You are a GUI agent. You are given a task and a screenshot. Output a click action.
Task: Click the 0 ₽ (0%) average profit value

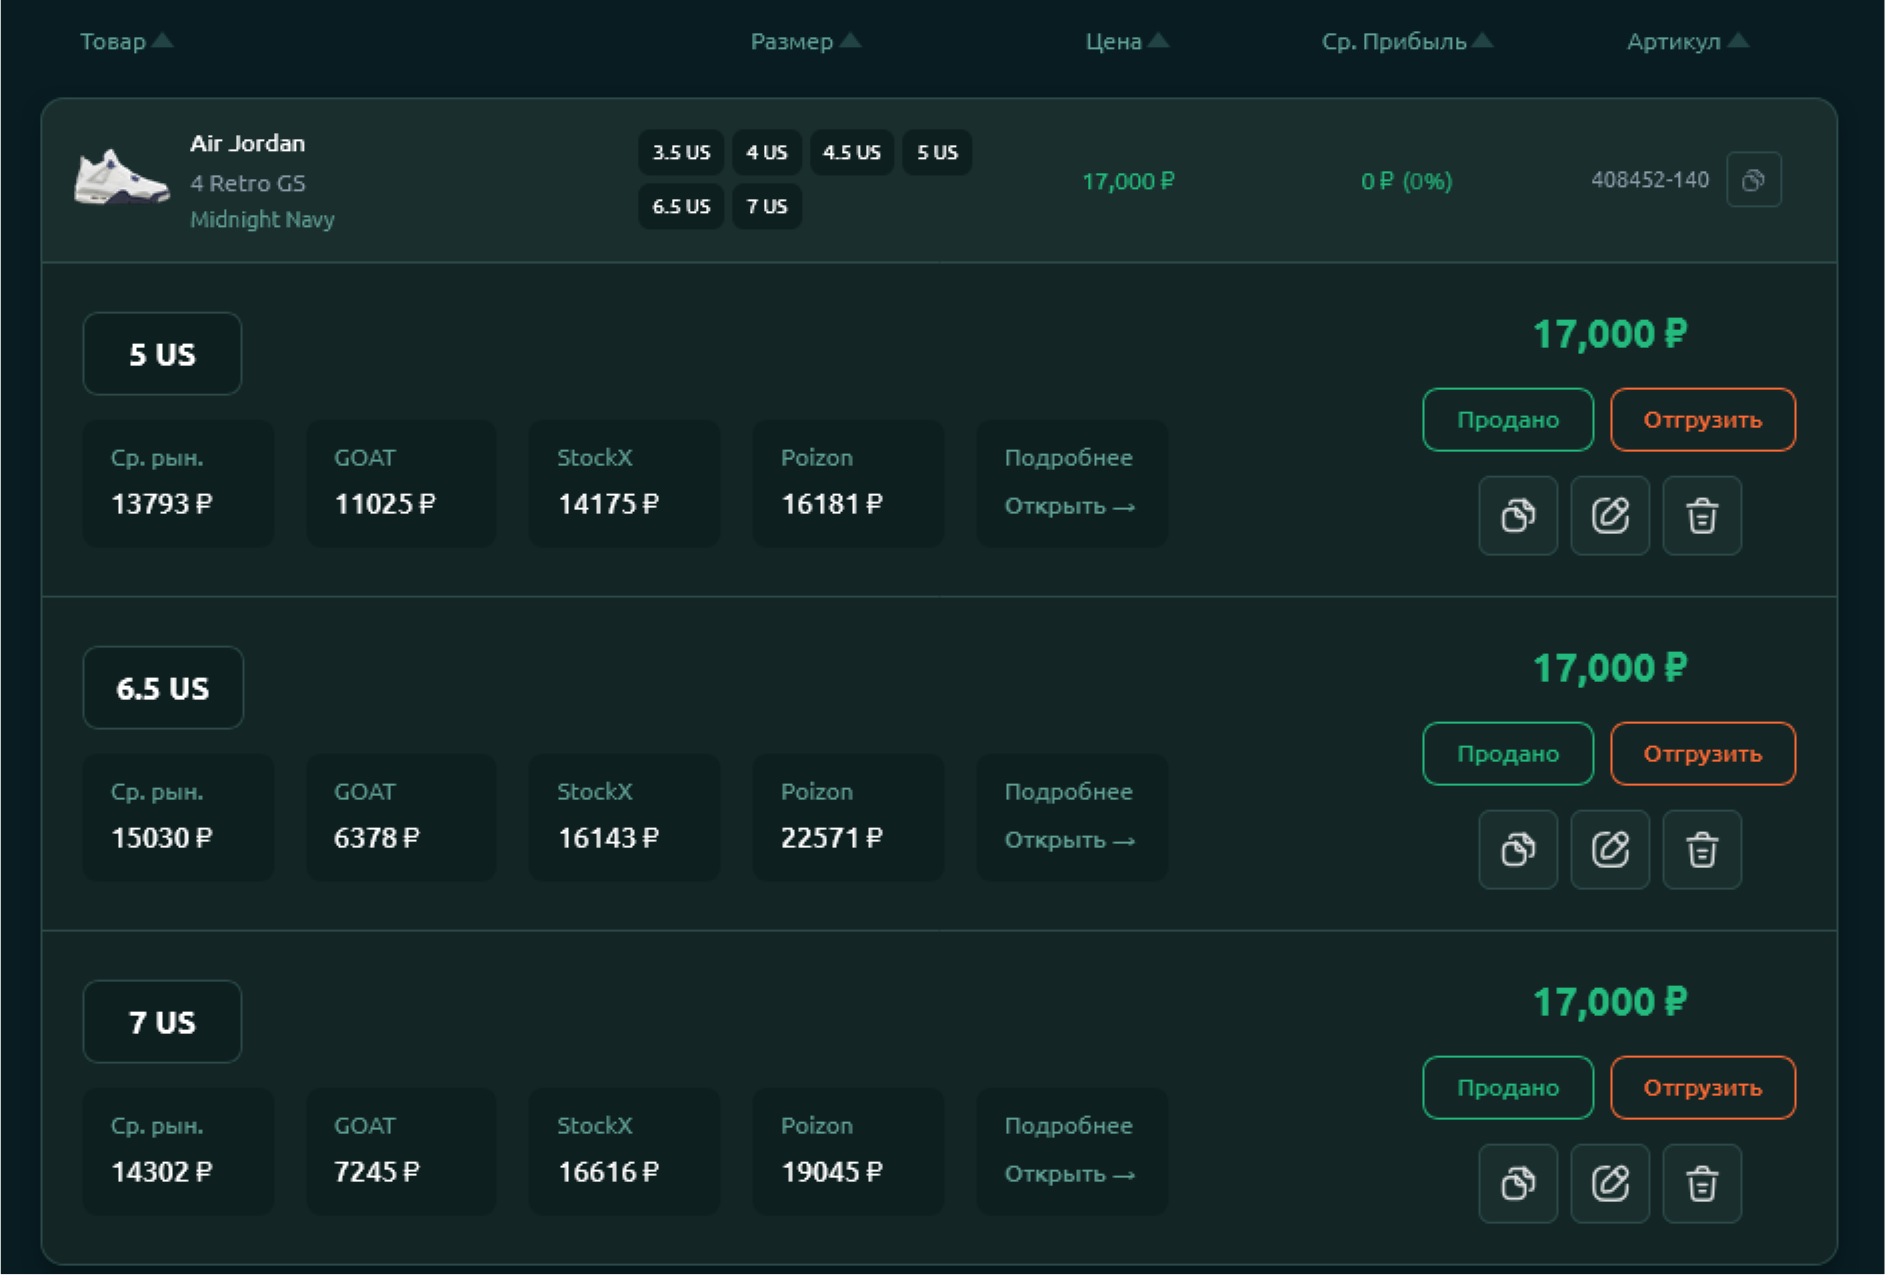click(1406, 181)
